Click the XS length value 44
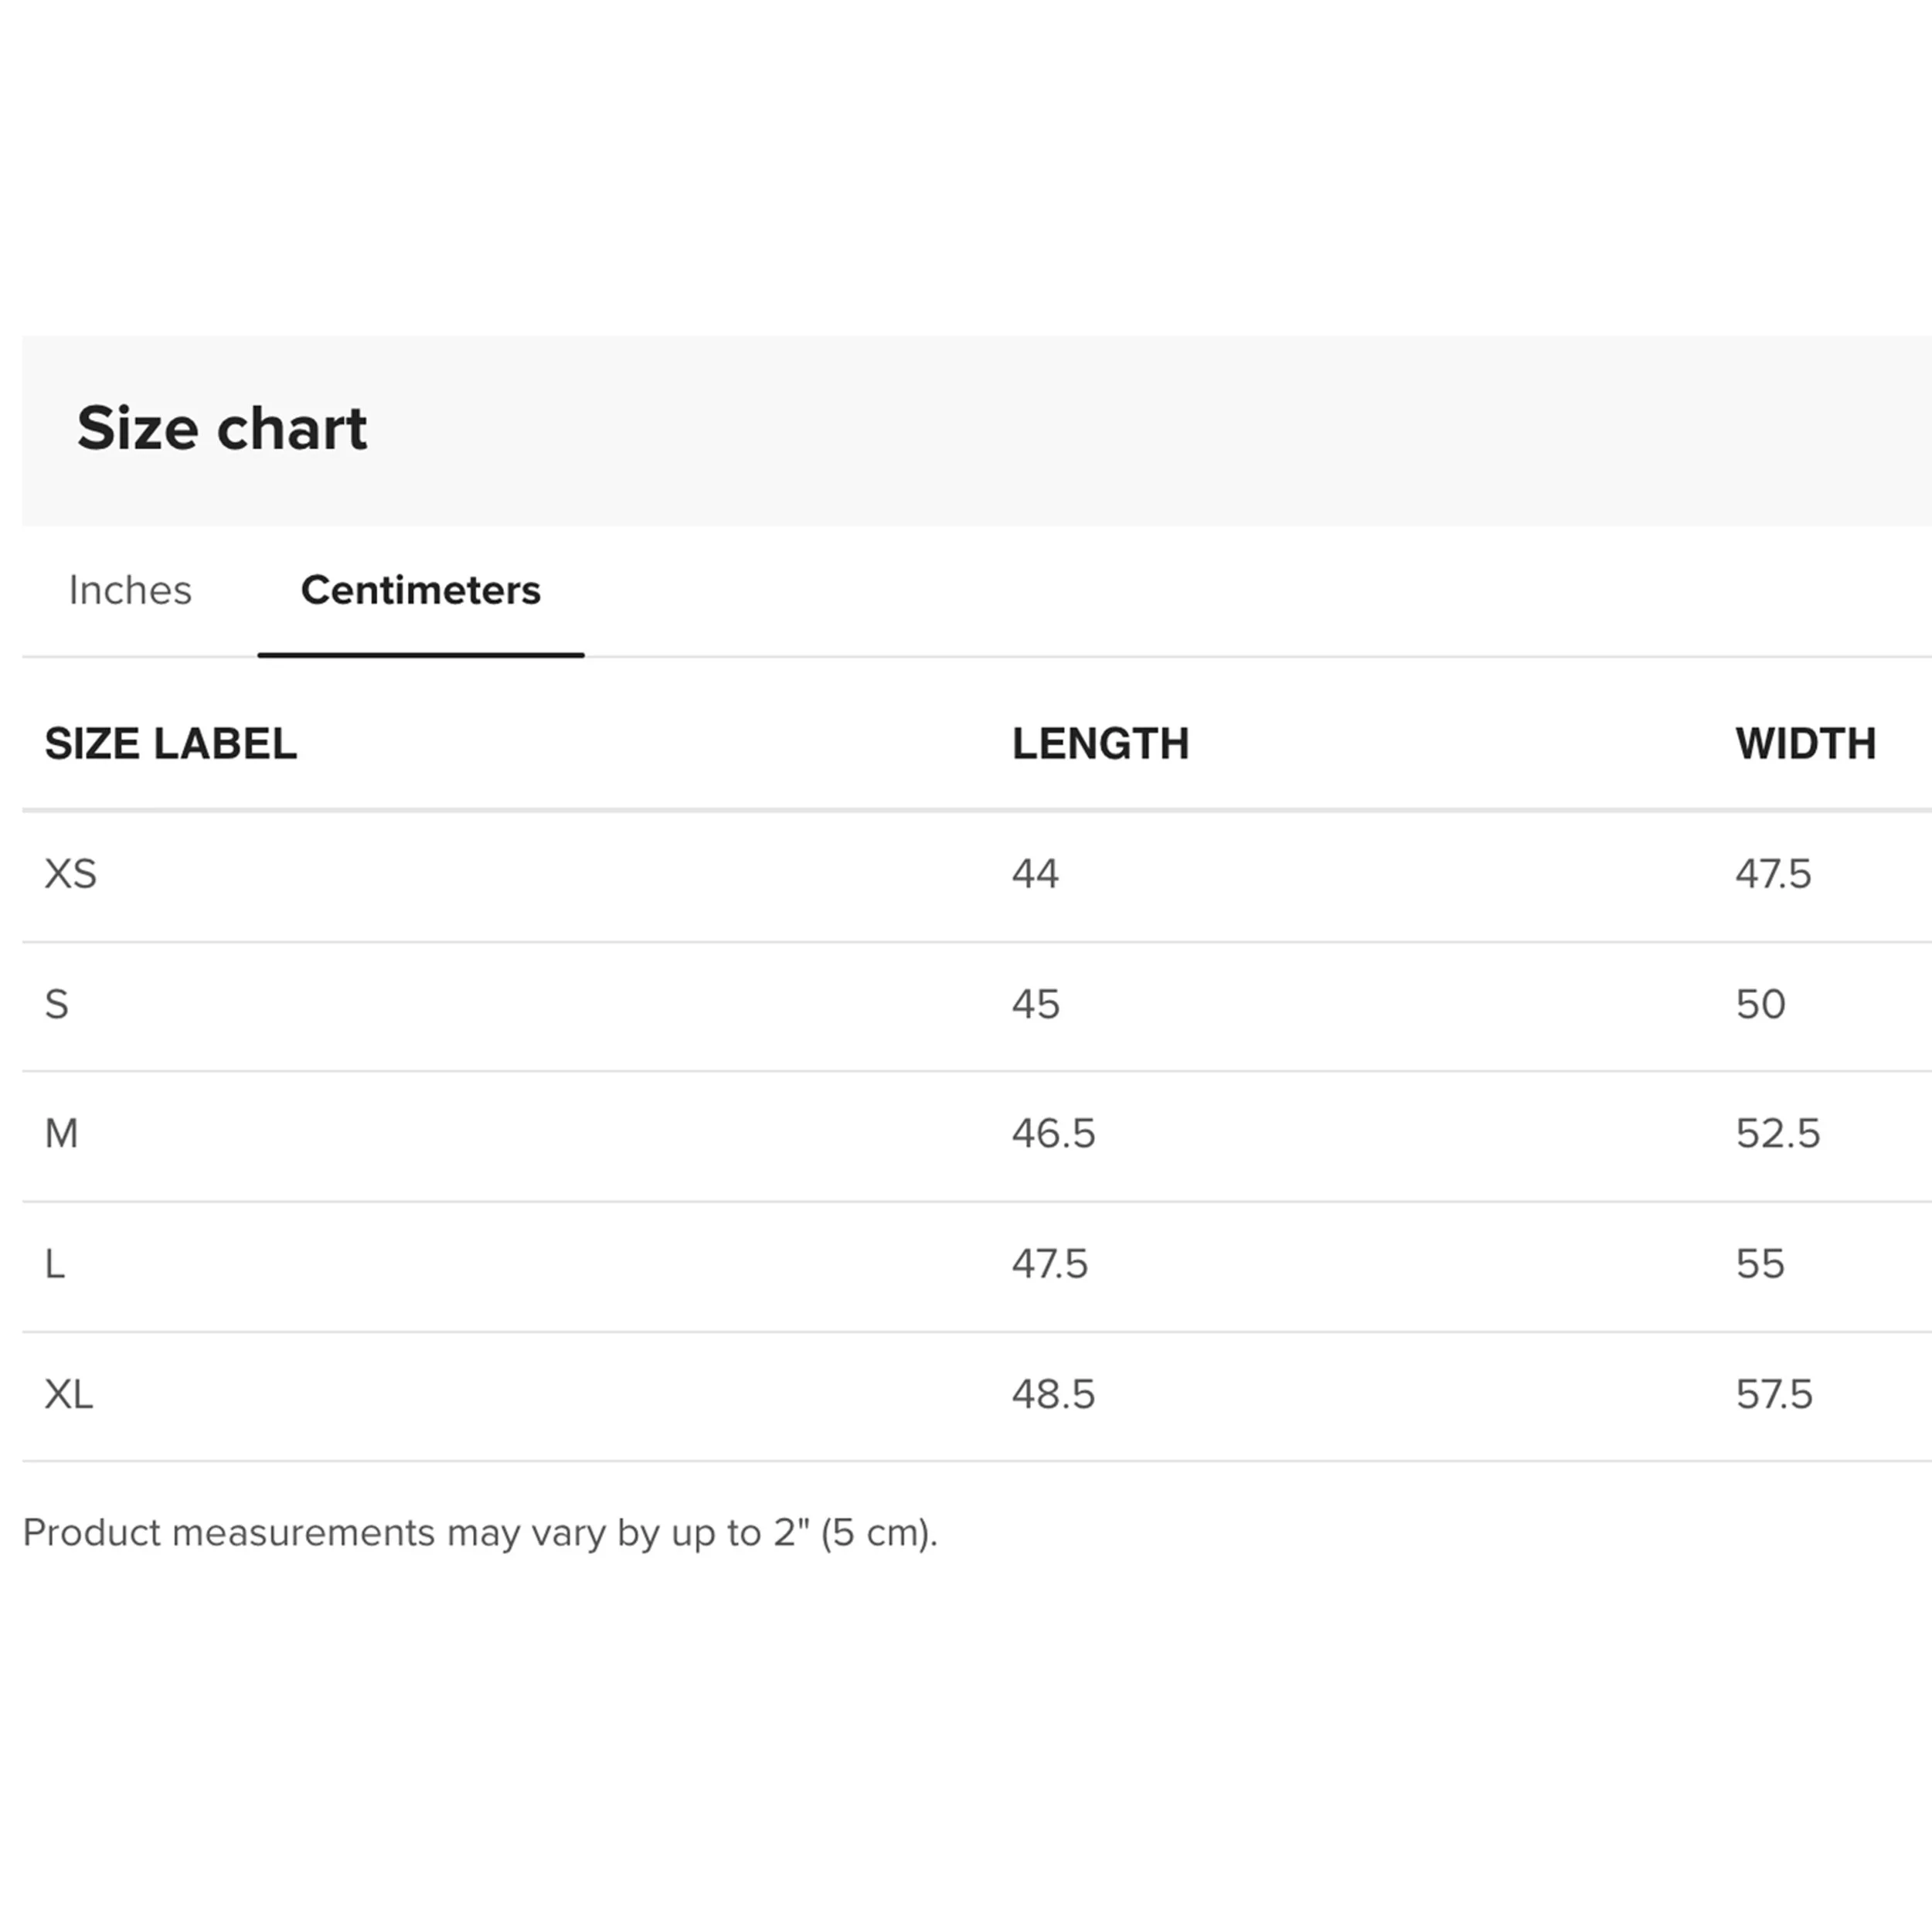 coord(1036,874)
